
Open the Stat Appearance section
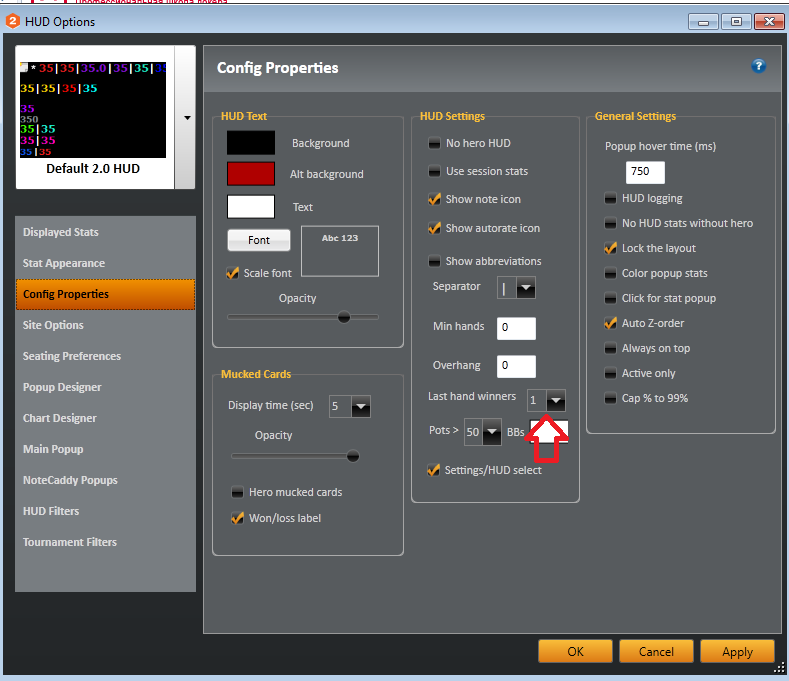(x=64, y=263)
